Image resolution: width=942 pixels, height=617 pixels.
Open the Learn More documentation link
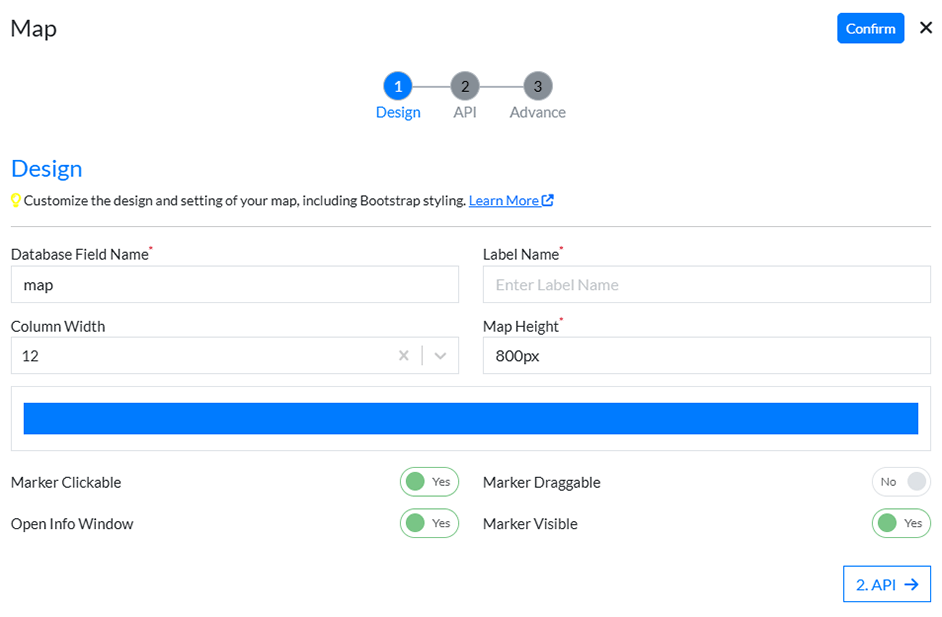click(x=503, y=200)
